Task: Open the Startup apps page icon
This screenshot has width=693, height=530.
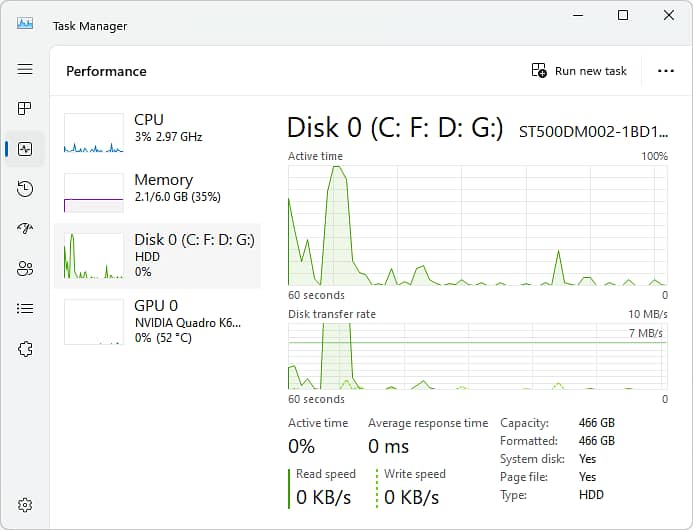Action: point(25,228)
